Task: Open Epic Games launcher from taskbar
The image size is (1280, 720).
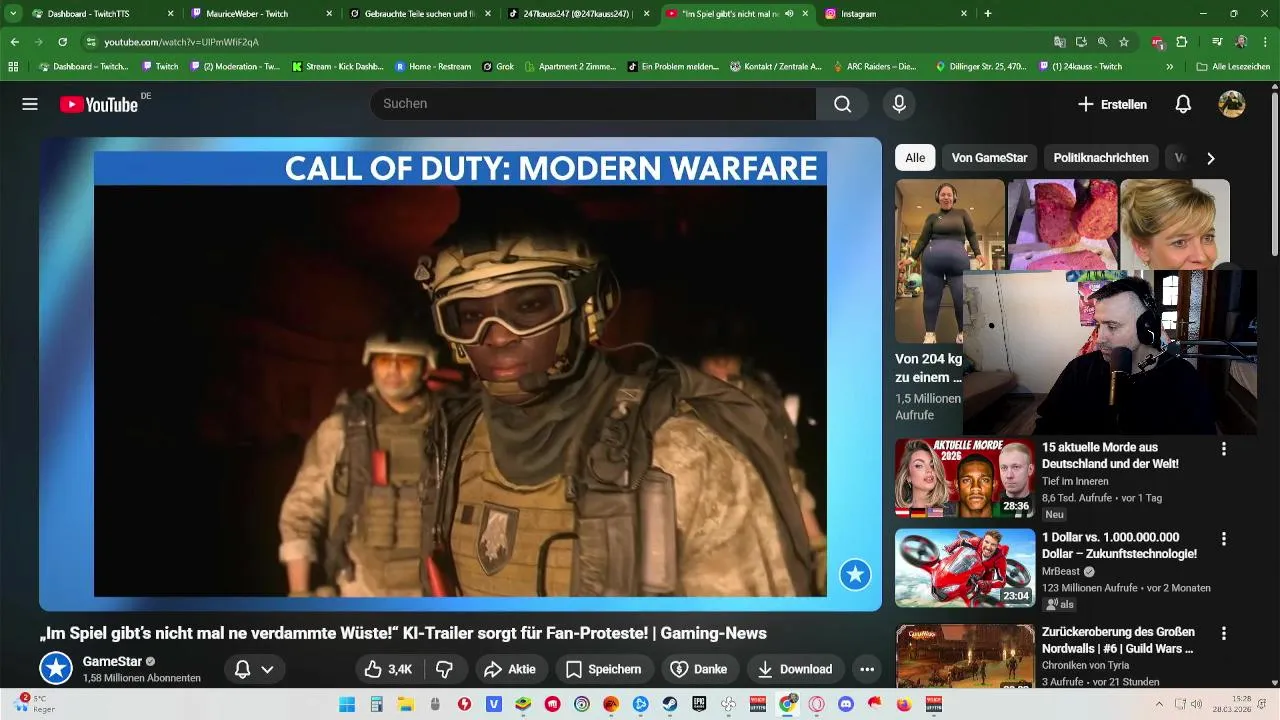Action: pos(700,704)
